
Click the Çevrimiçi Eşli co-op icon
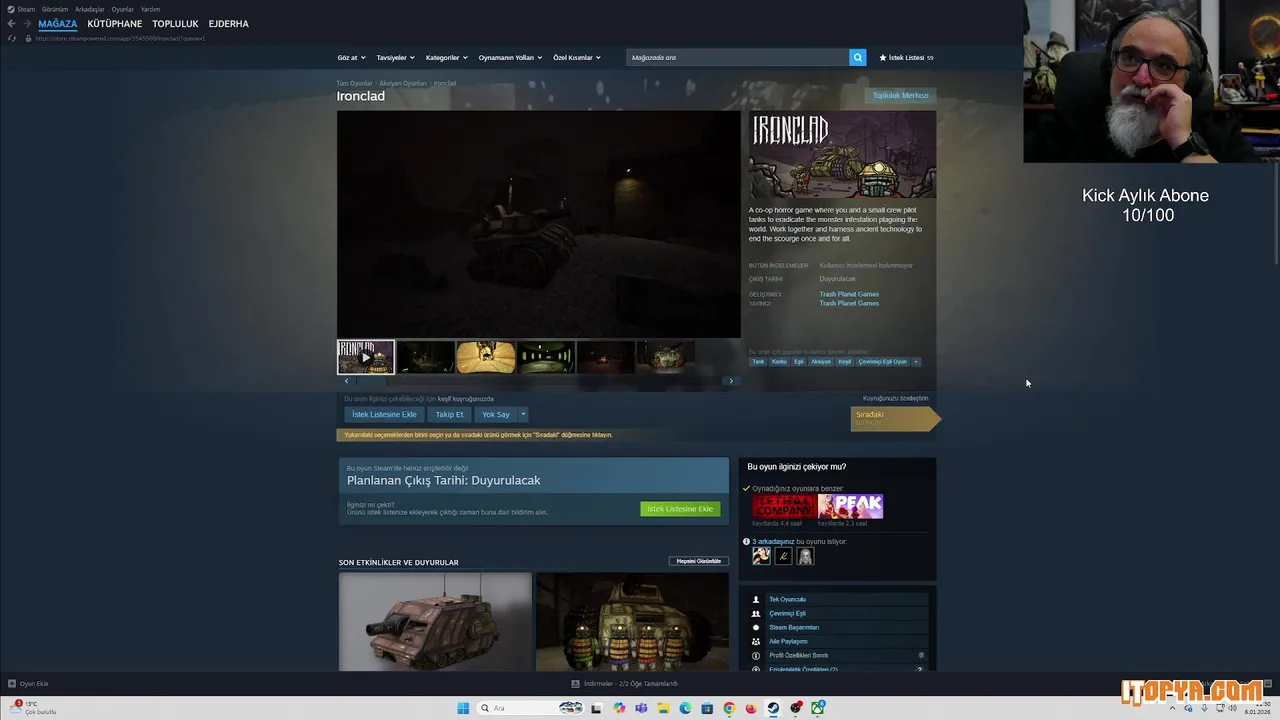tap(756, 613)
